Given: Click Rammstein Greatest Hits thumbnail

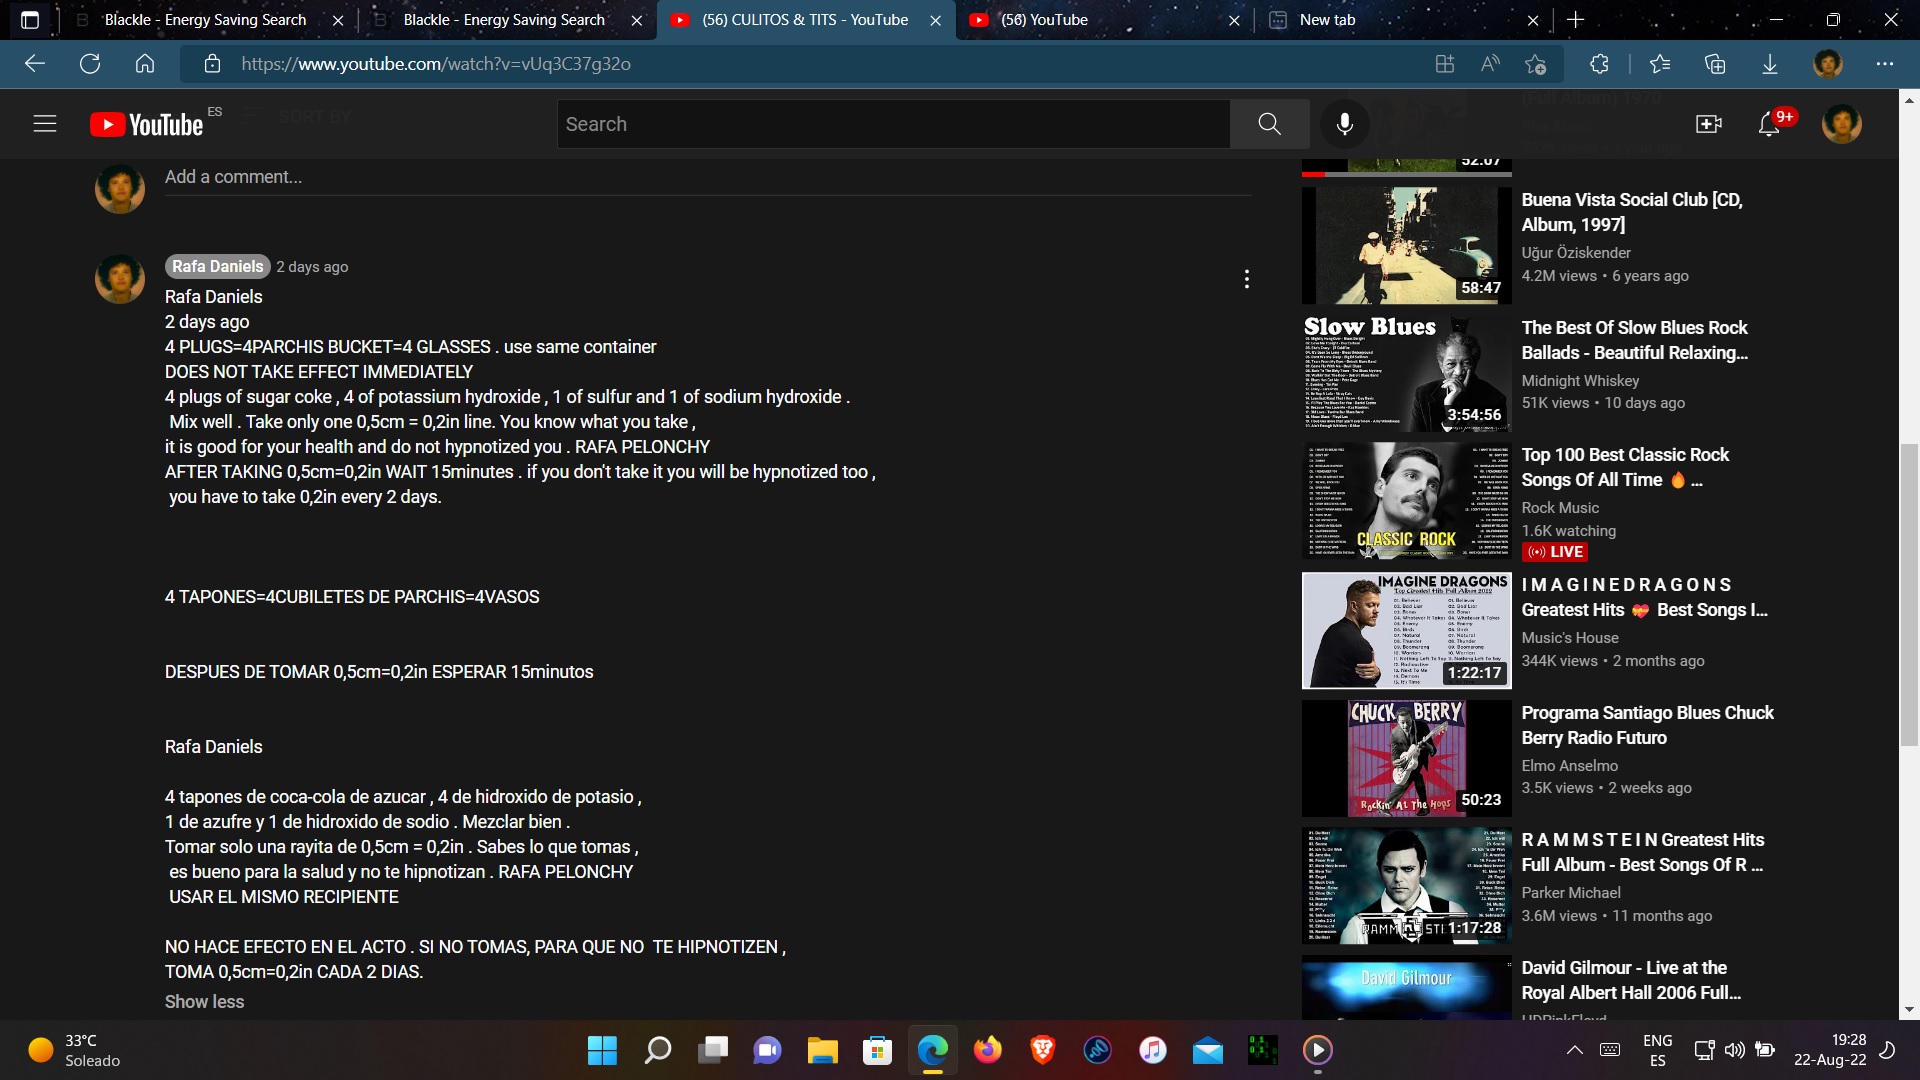Looking at the screenshot, I should coord(1406,885).
